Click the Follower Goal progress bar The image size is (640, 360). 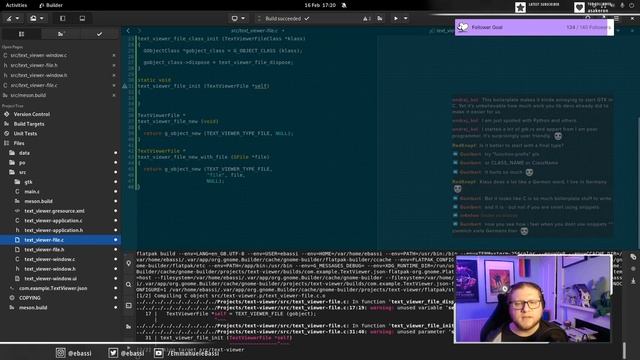534,27
